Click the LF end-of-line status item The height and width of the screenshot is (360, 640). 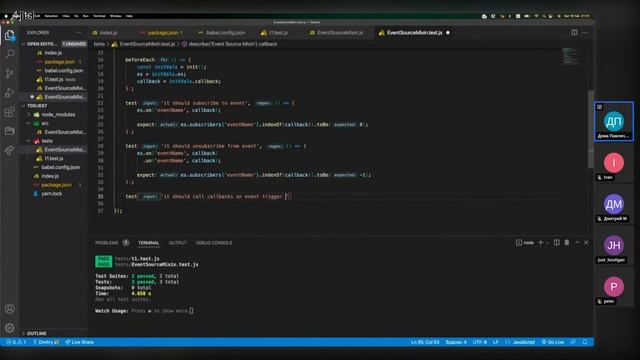click(x=496, y=342)
